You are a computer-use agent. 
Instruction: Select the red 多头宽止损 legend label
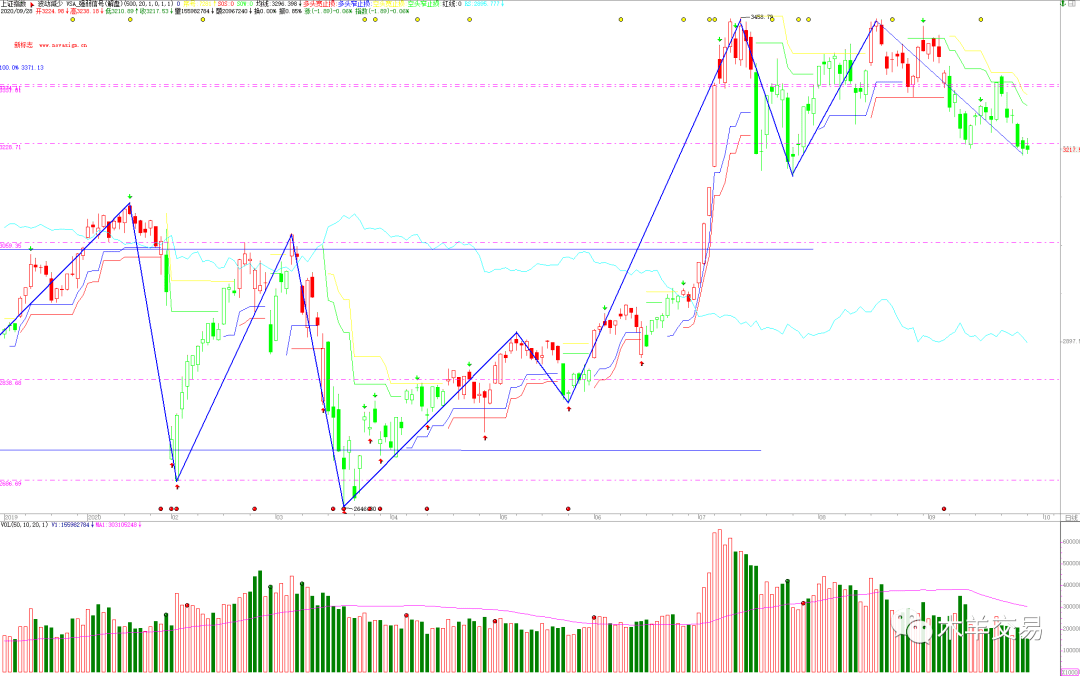click(x=321, y=4)
